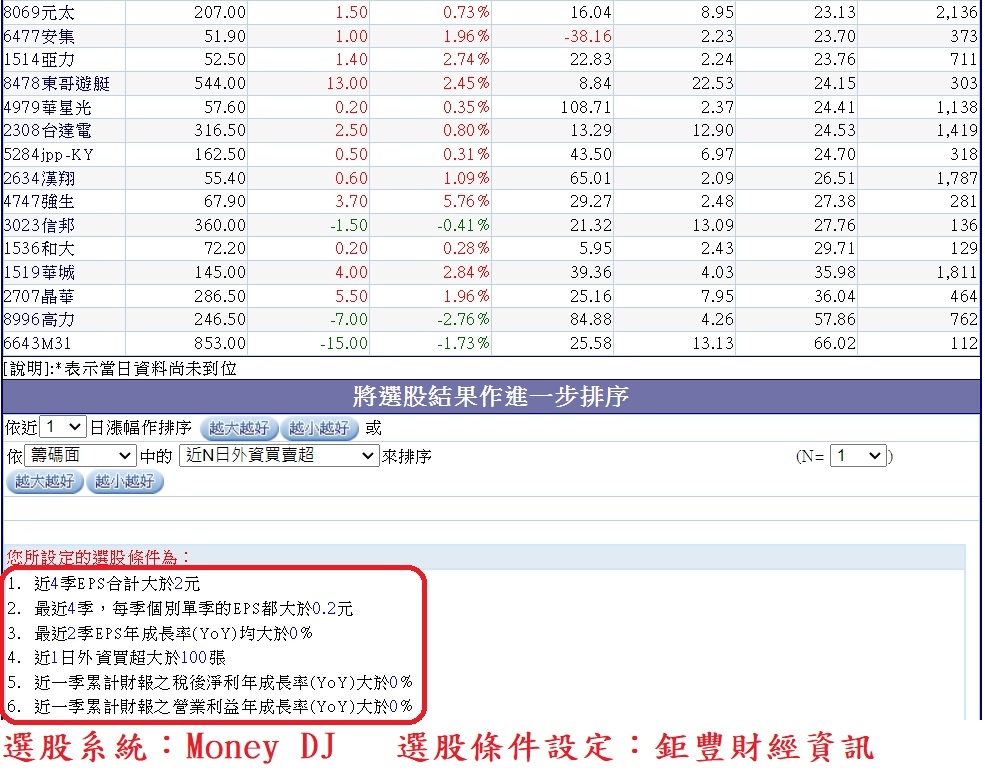This screenshot has height=776, width=985.
Task: Click condition 最近2季EPS年成長率(YoY)均大於0%
Action: click(173, 633)
